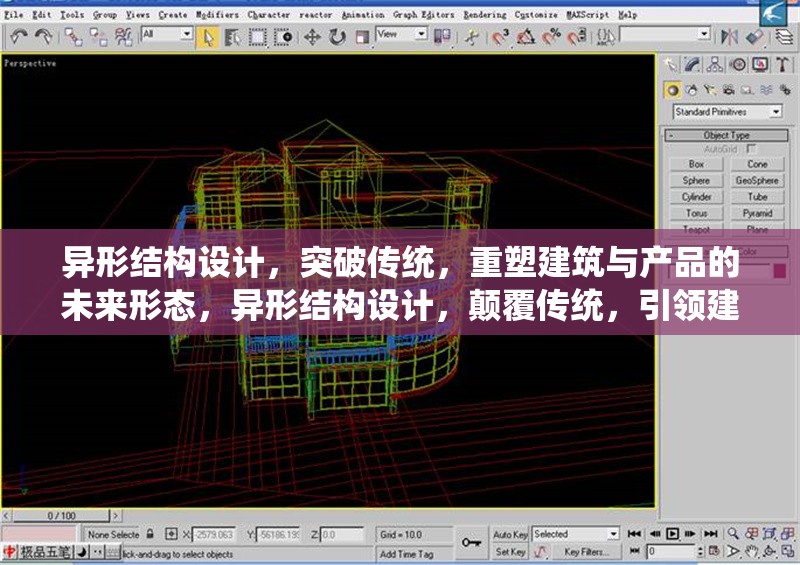Switch to the Modify panel tab

coord(692,64)
